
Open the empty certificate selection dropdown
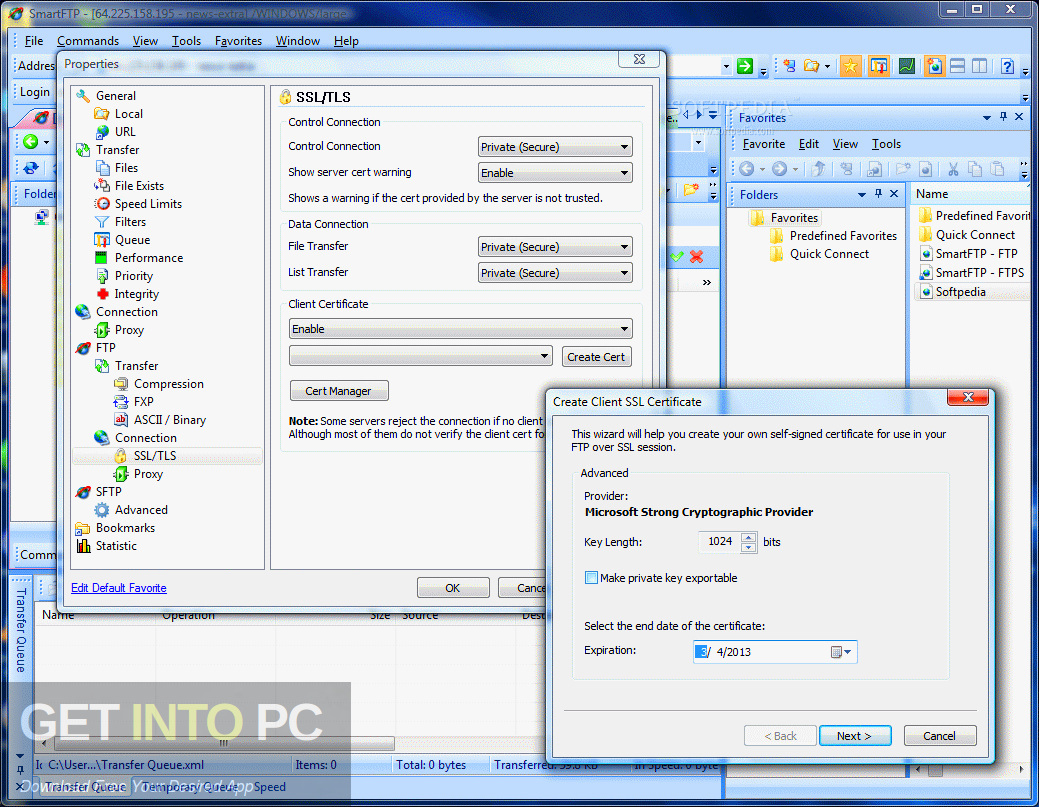[421, 356]
